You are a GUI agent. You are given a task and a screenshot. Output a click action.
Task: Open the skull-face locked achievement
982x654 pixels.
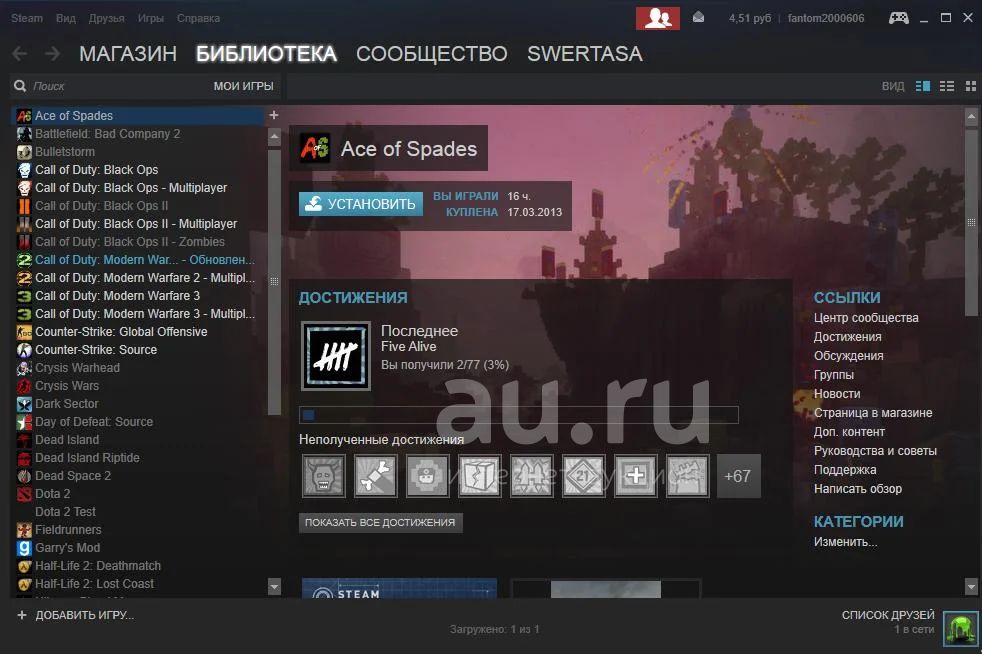[x=324, y=476]
